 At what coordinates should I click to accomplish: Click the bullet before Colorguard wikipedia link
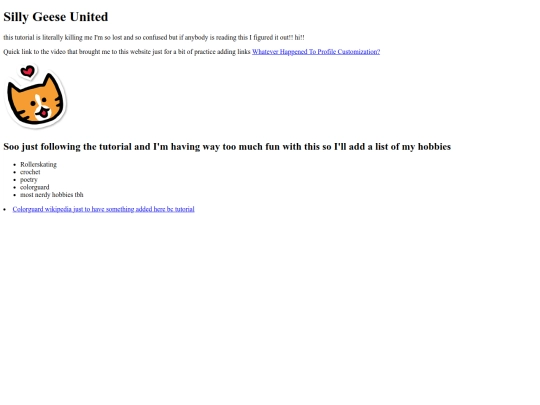(x=5, y=209)
